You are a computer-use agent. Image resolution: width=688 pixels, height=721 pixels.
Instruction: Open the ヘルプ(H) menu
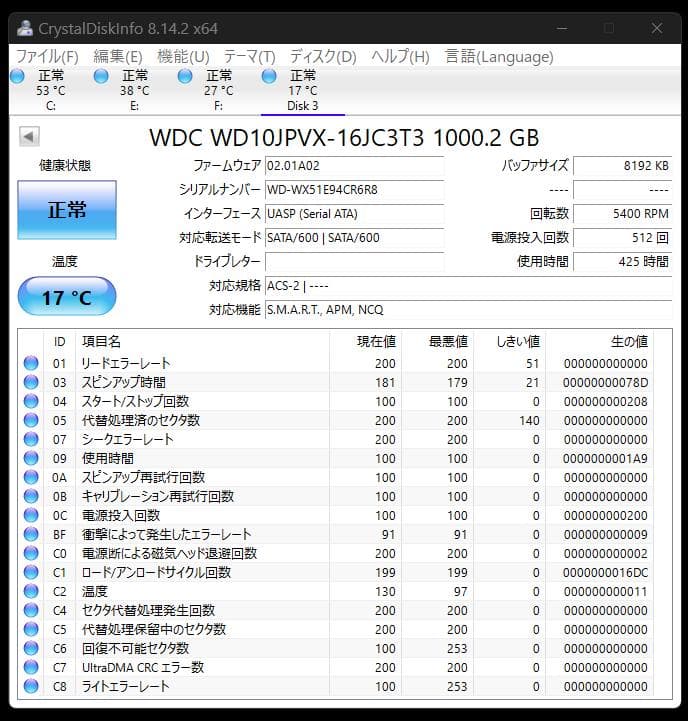[x=400, y=57]
